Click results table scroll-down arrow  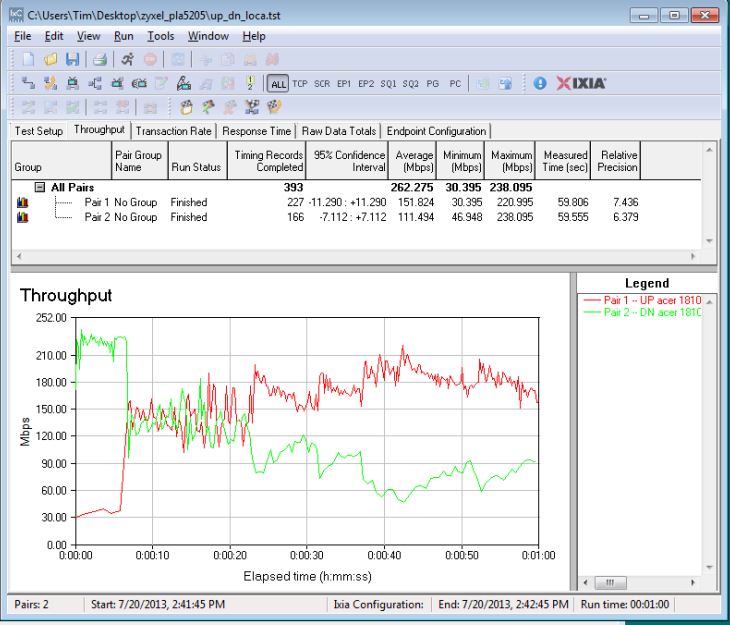pyautogui.click(x=709, y=241)
